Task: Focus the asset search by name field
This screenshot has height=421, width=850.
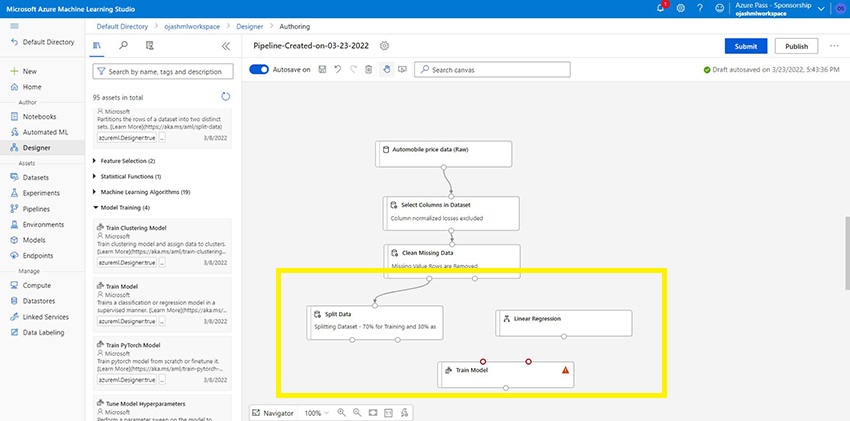Action: (163, 72)
